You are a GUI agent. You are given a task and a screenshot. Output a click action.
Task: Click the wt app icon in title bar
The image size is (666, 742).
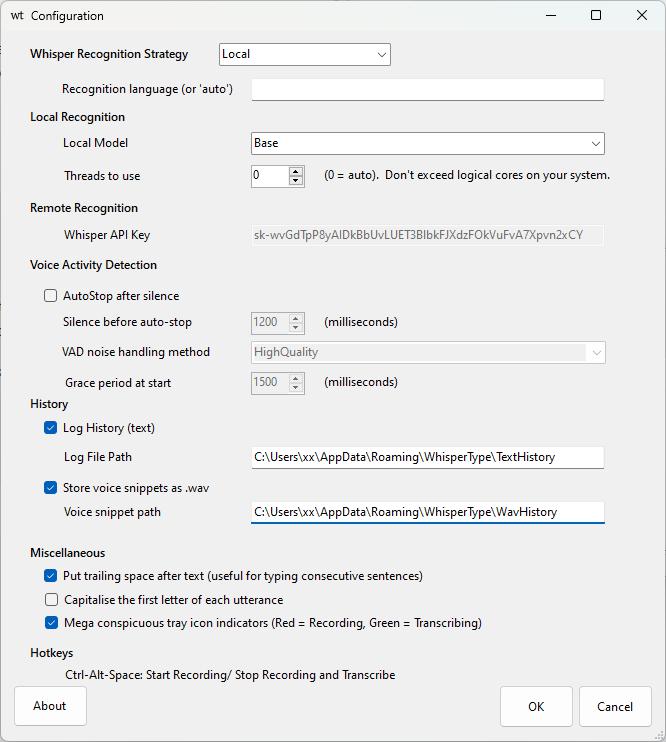[x=17, y=16]
